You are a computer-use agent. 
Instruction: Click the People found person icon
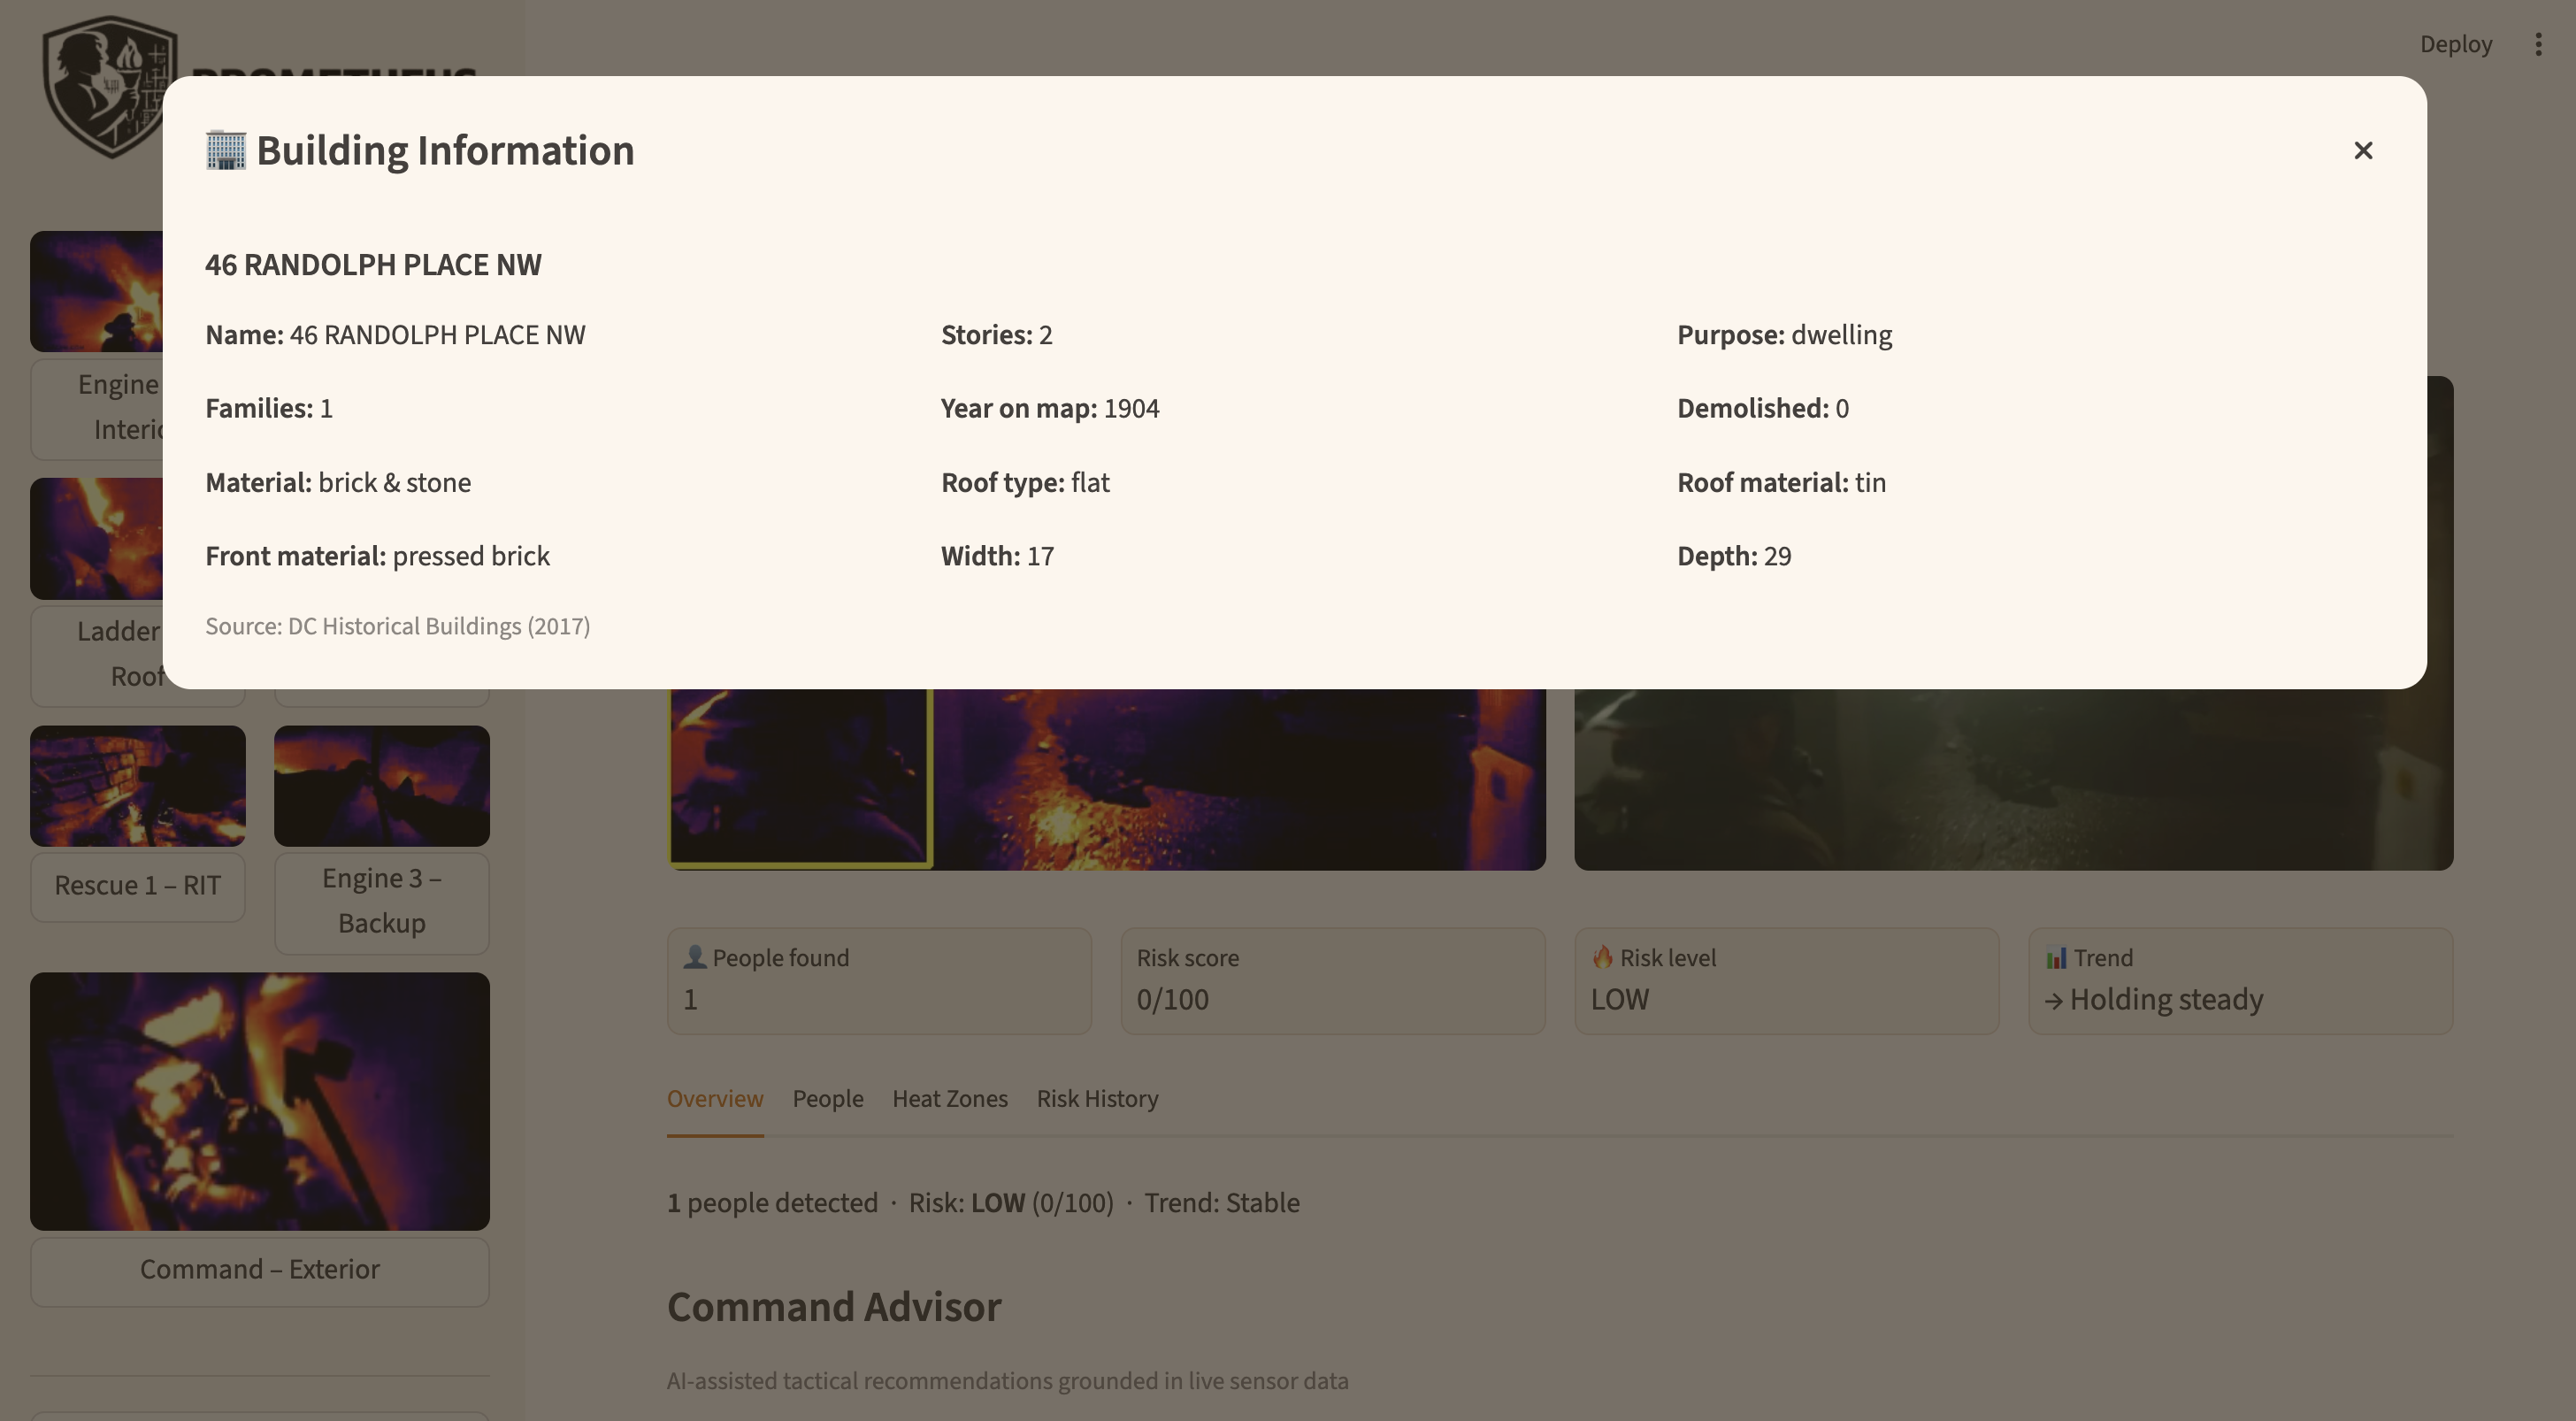click(x=694, y=957)
